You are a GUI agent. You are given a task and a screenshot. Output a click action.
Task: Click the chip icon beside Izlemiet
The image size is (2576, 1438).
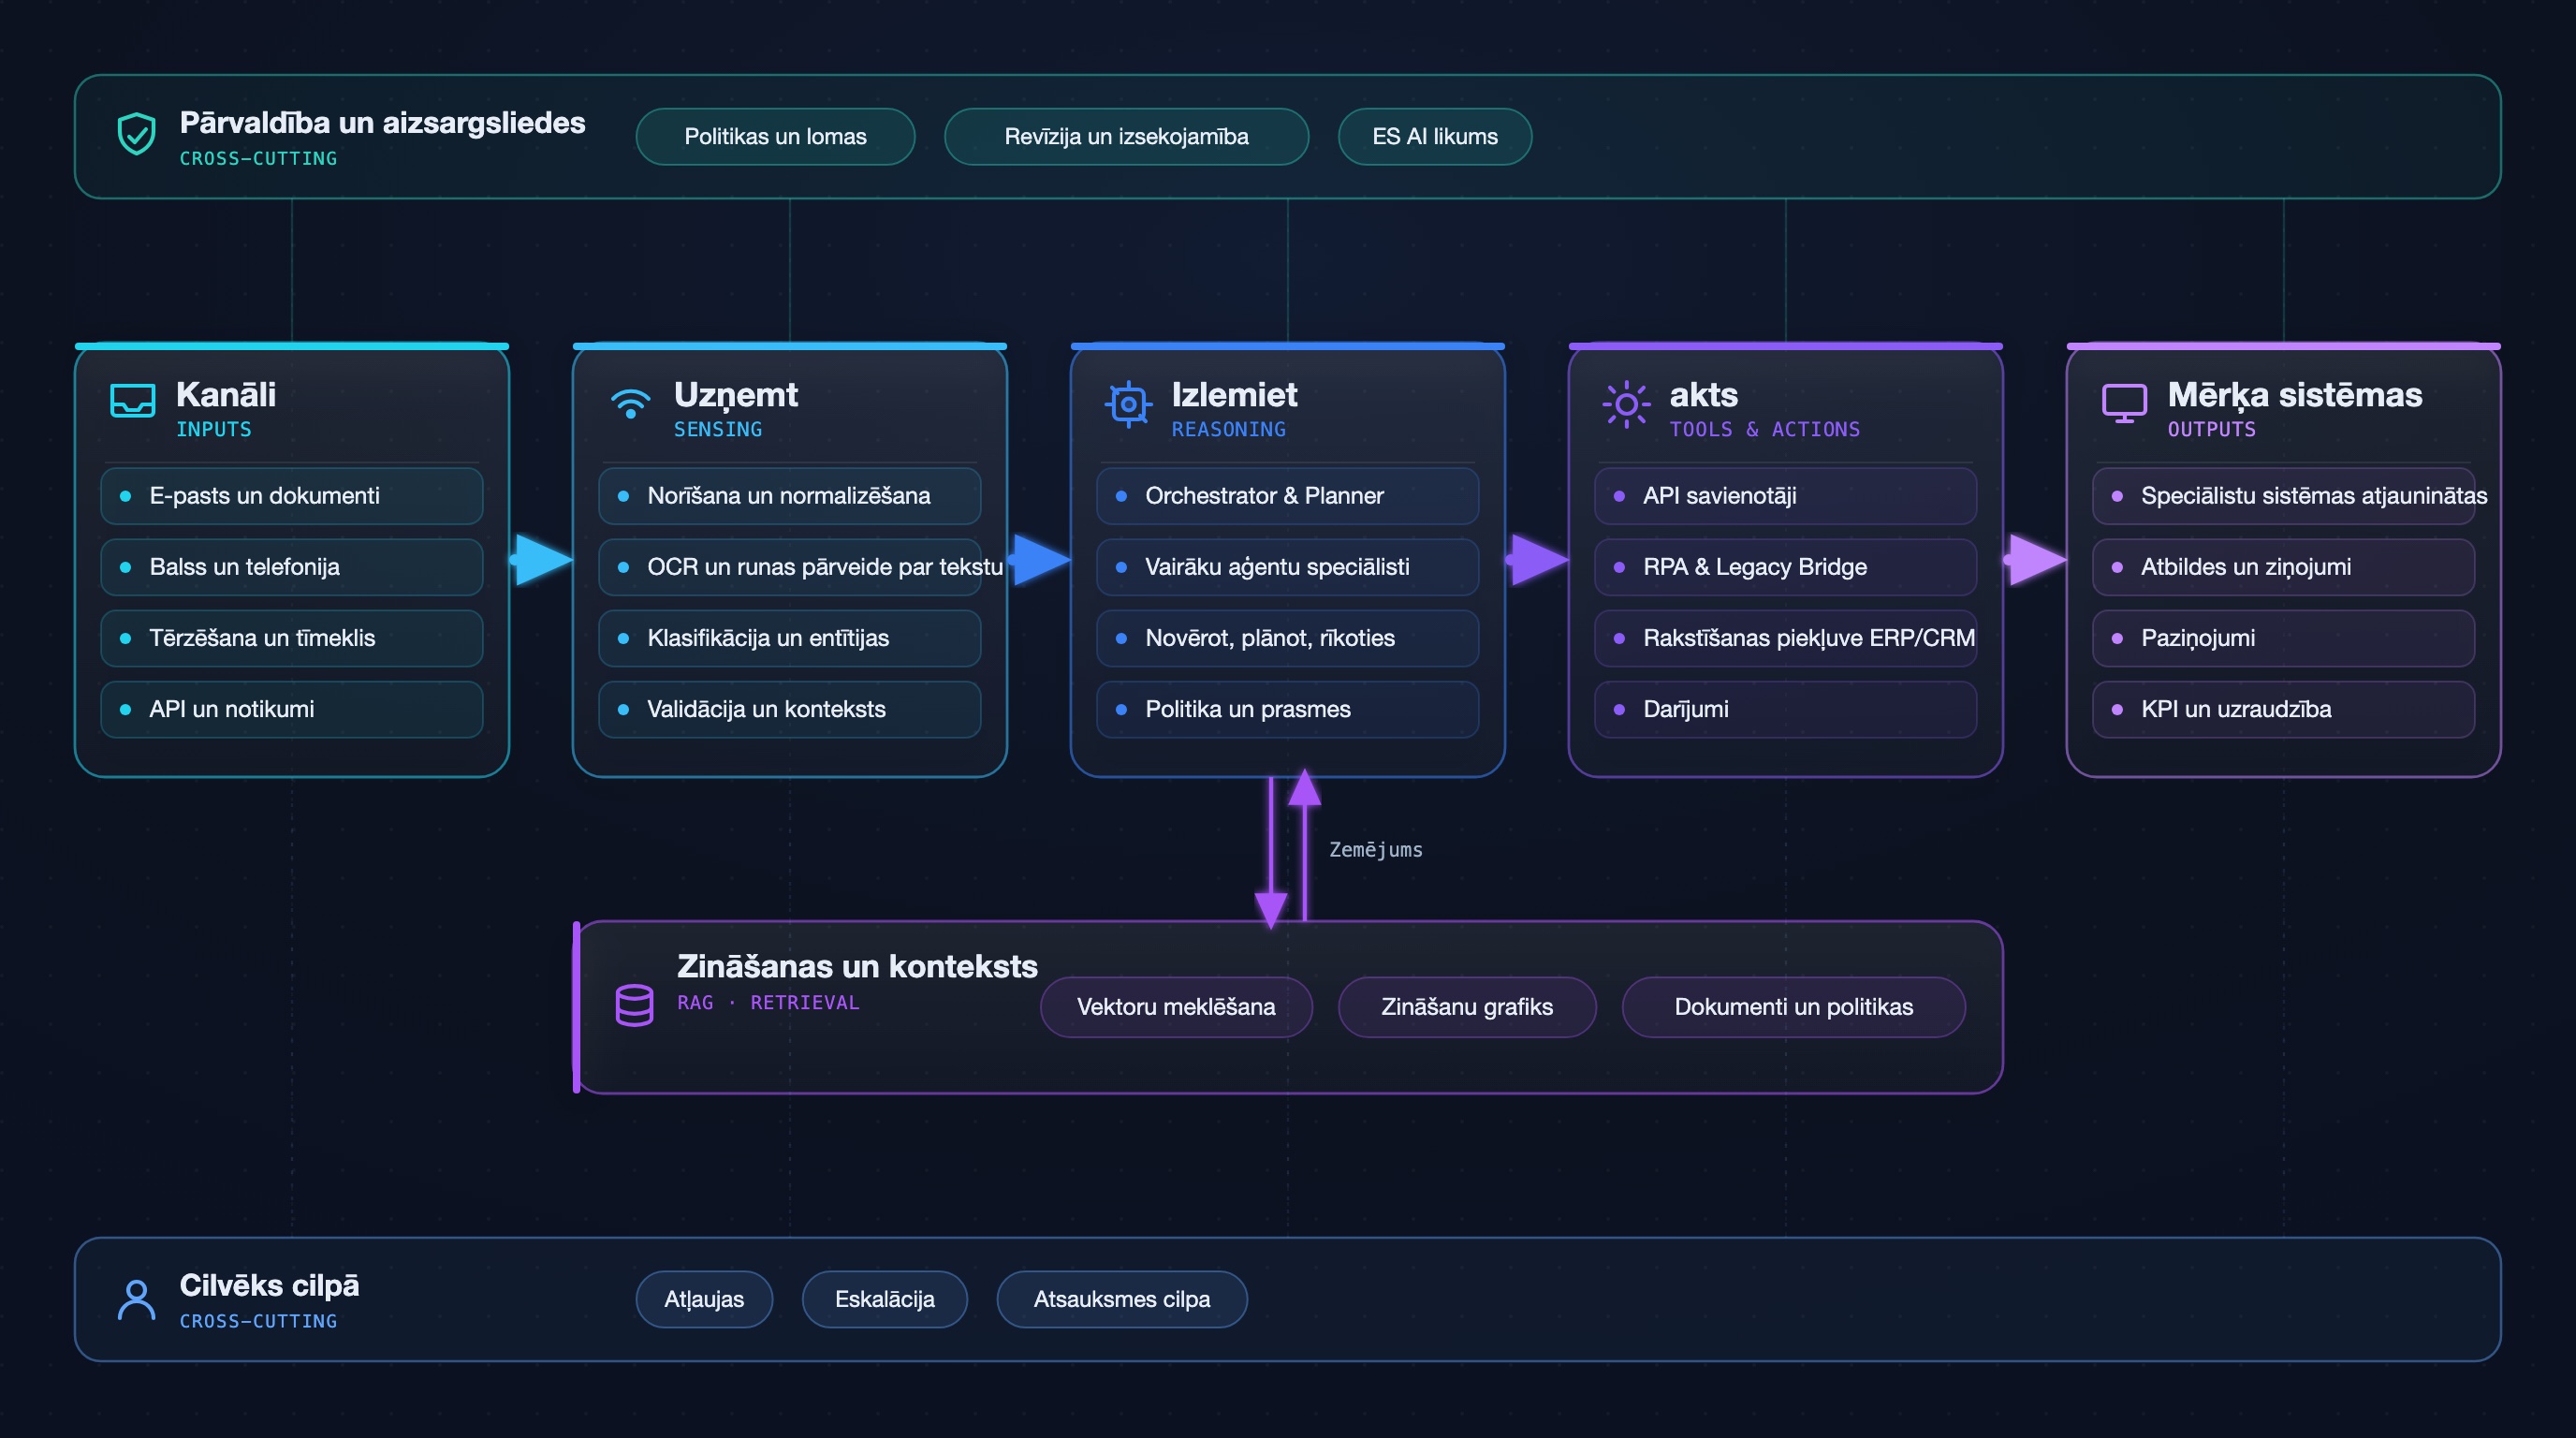click(1128, 404)
